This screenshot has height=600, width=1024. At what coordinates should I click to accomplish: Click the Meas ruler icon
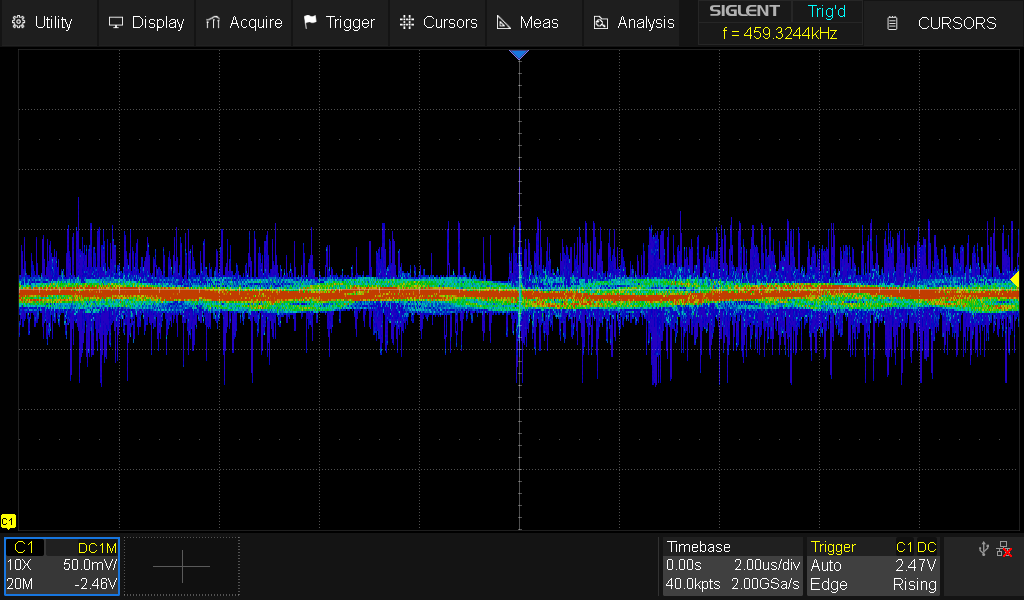[x=504, y=22]
